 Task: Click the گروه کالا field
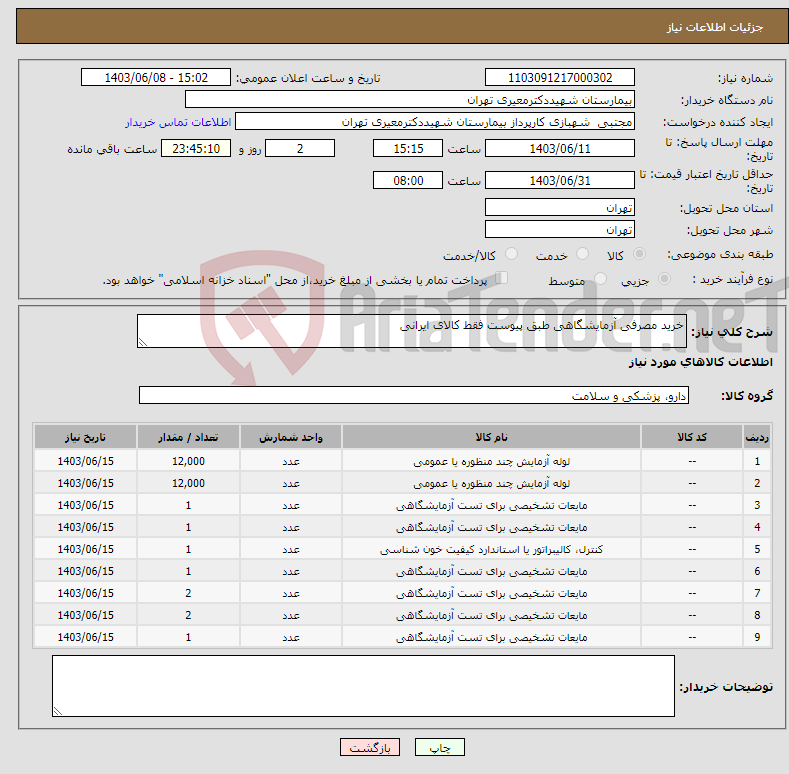414,396
